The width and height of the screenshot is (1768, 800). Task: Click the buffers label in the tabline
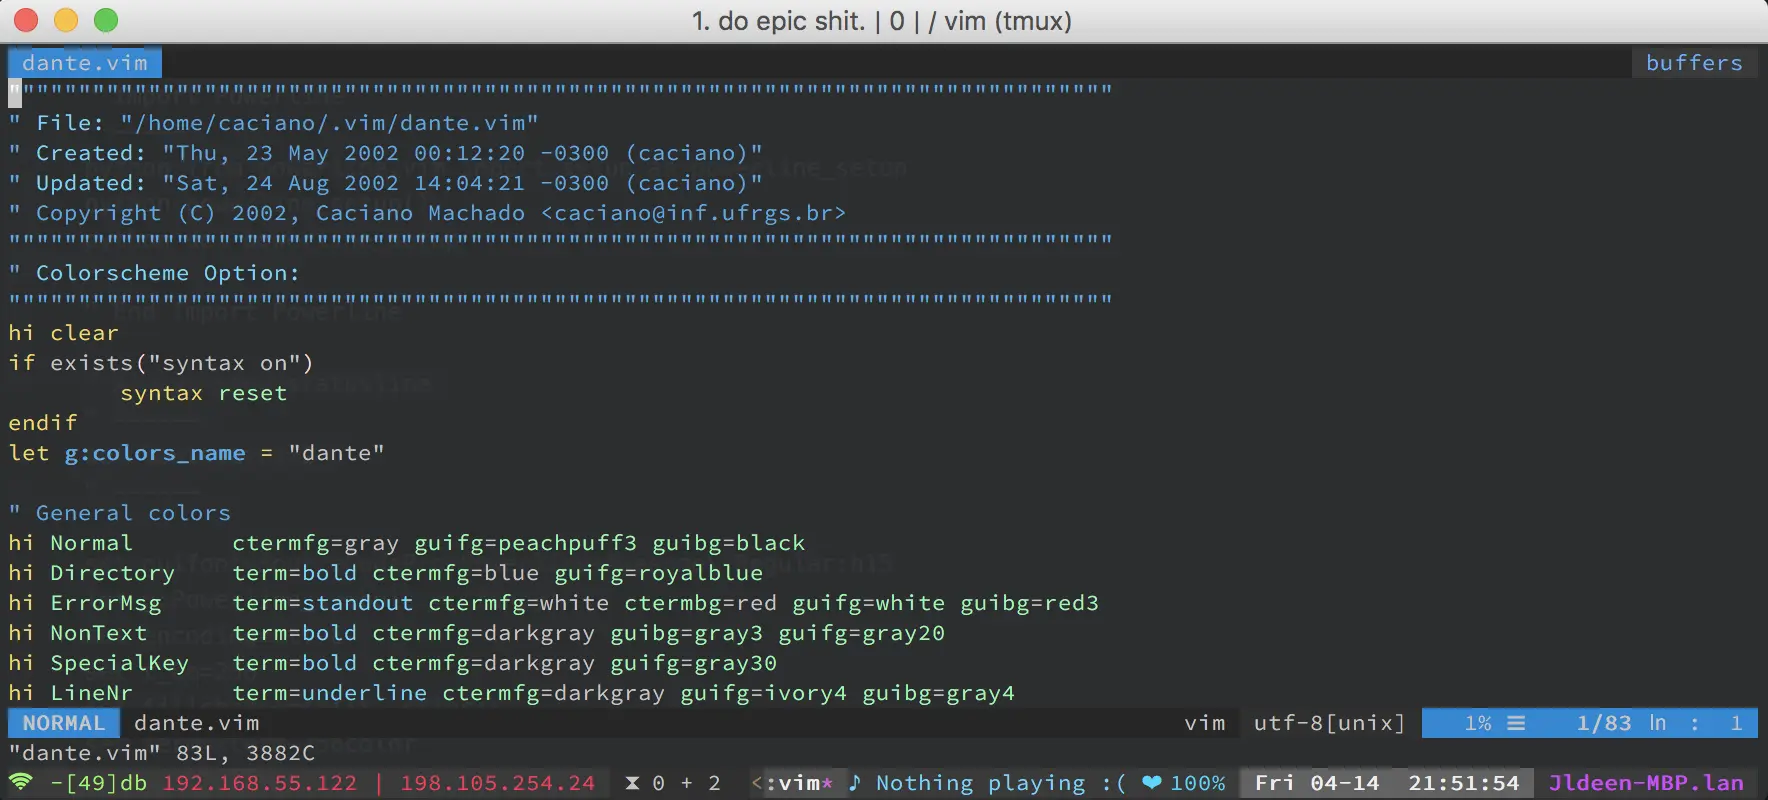pos(1694,63)
